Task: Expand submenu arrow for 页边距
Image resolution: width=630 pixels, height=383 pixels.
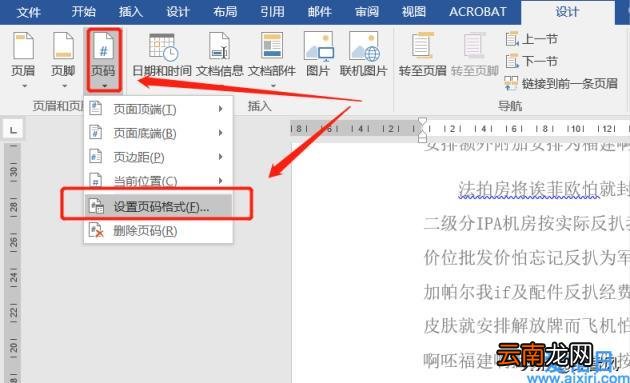Action: pyautogui.click(x=221, y=157)
